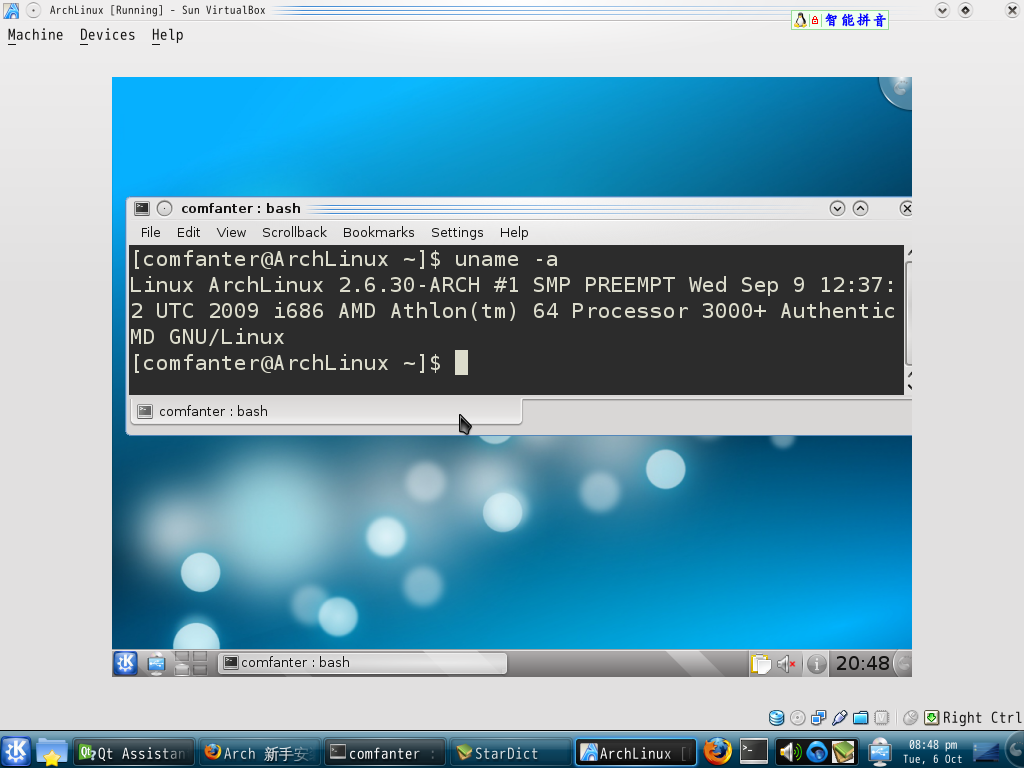1024x768 pixels.
Task: Click the muted volume icon in guest tray
Action: click(x=786, y=664)
